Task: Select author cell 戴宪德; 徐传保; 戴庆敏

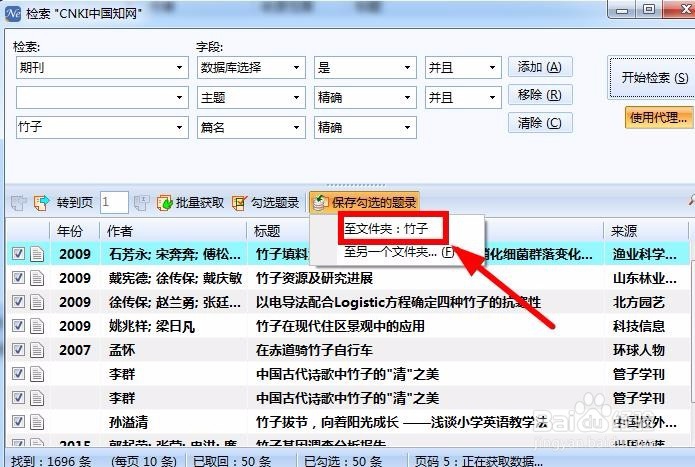Action: pos(176,278)
